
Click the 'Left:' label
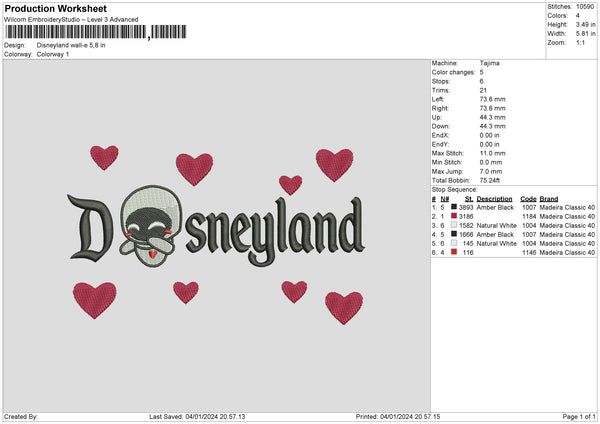(x=438, y=99)
